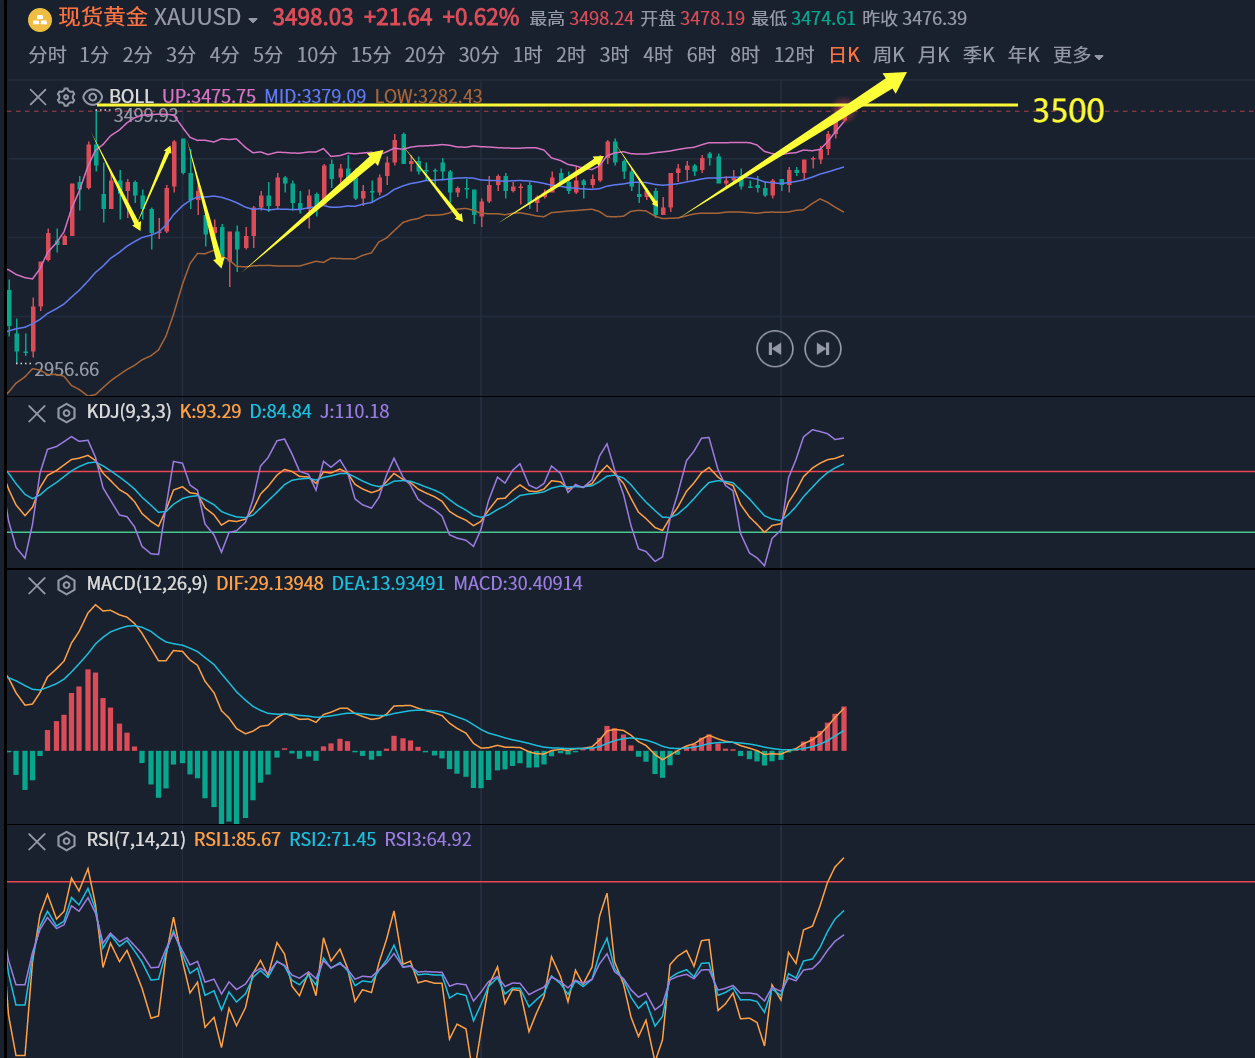The width and height of the screenshot is (1255, 1058).
Task: Select the 8时 timeframe
Action: pos(745,55)
